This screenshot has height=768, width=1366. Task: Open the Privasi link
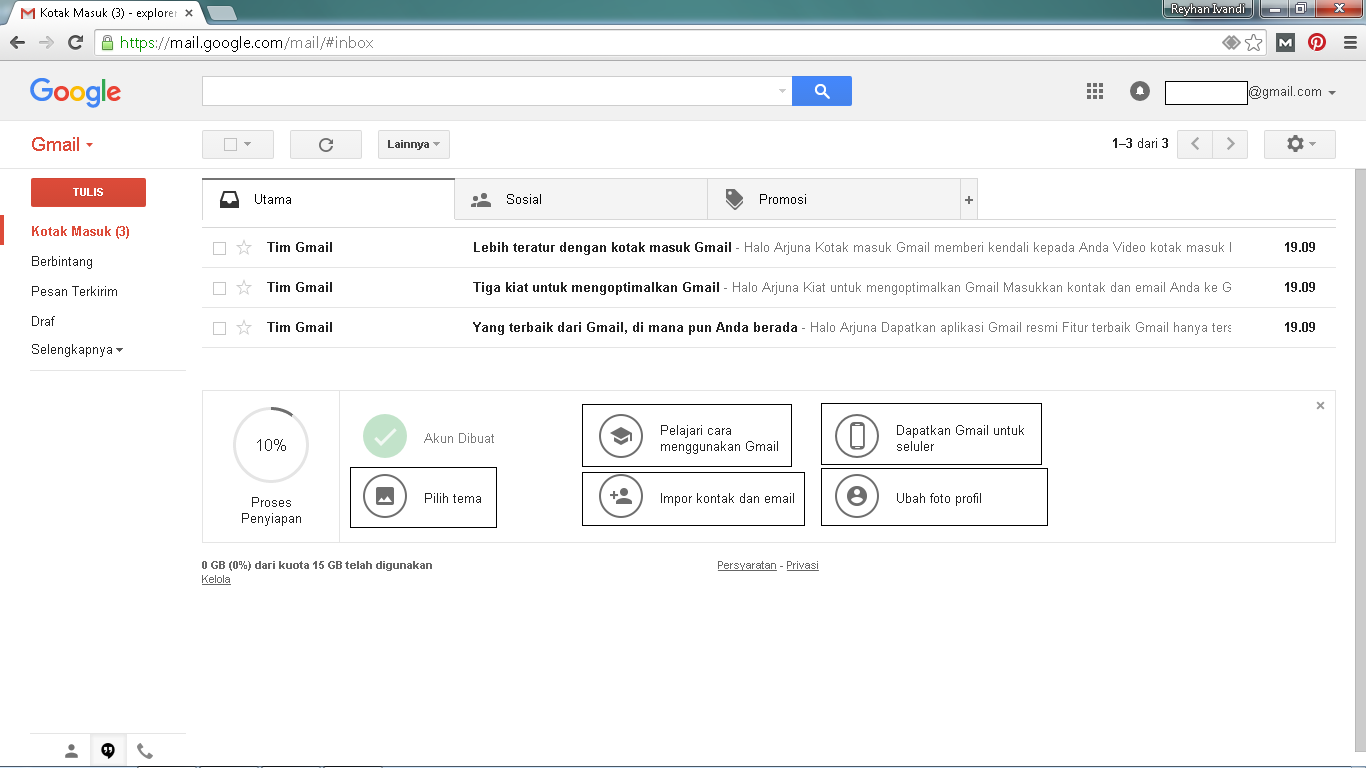tap(802, 565)
